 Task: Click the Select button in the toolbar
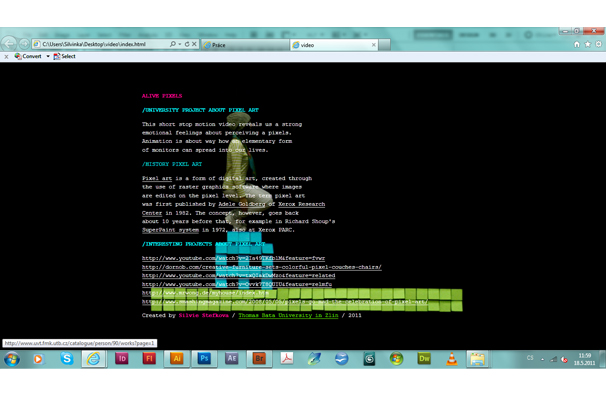(x=68, y=57)
